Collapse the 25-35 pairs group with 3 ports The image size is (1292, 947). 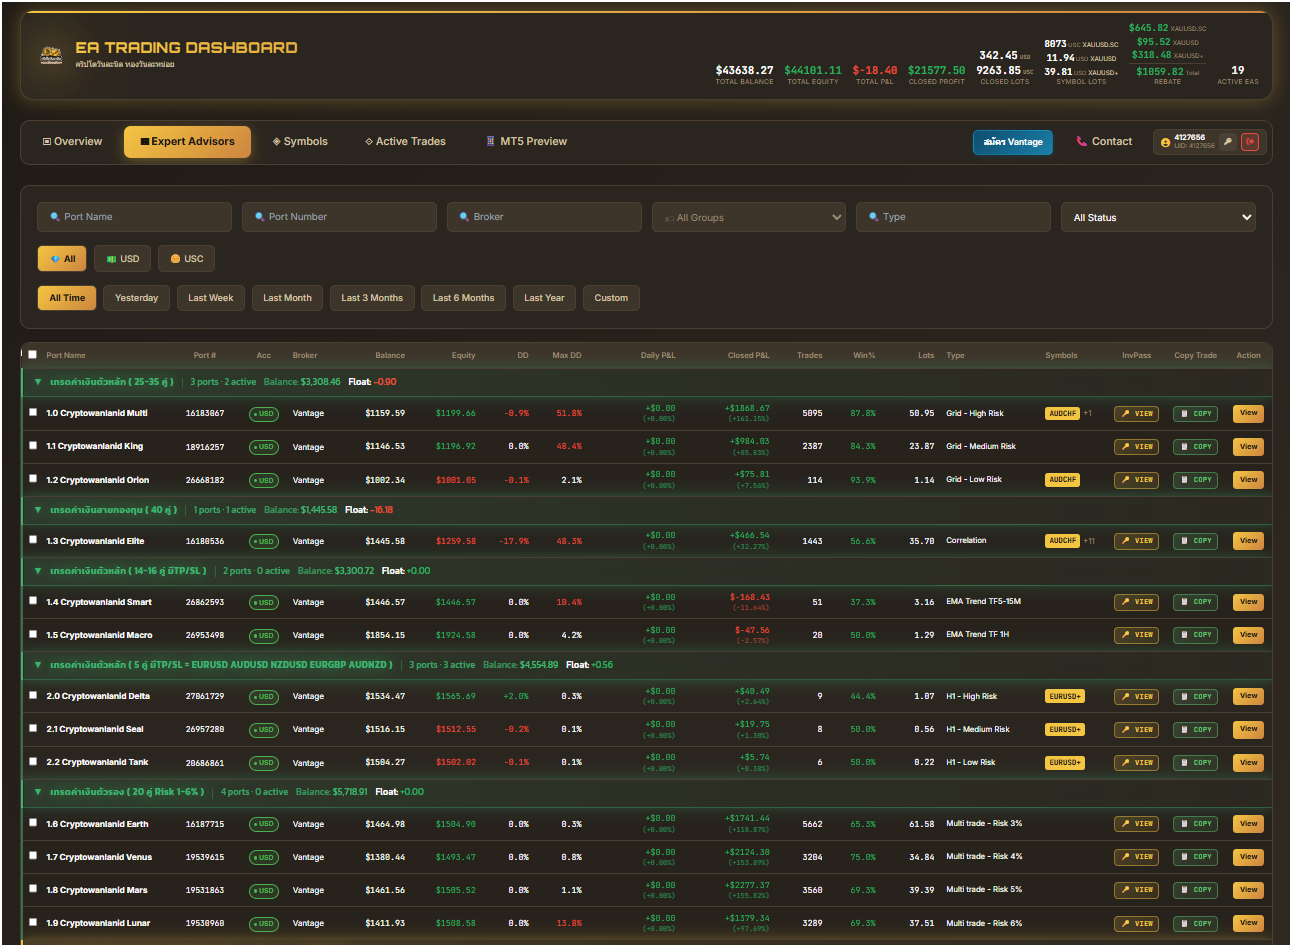pyautogui.click(x=38, y=382)
